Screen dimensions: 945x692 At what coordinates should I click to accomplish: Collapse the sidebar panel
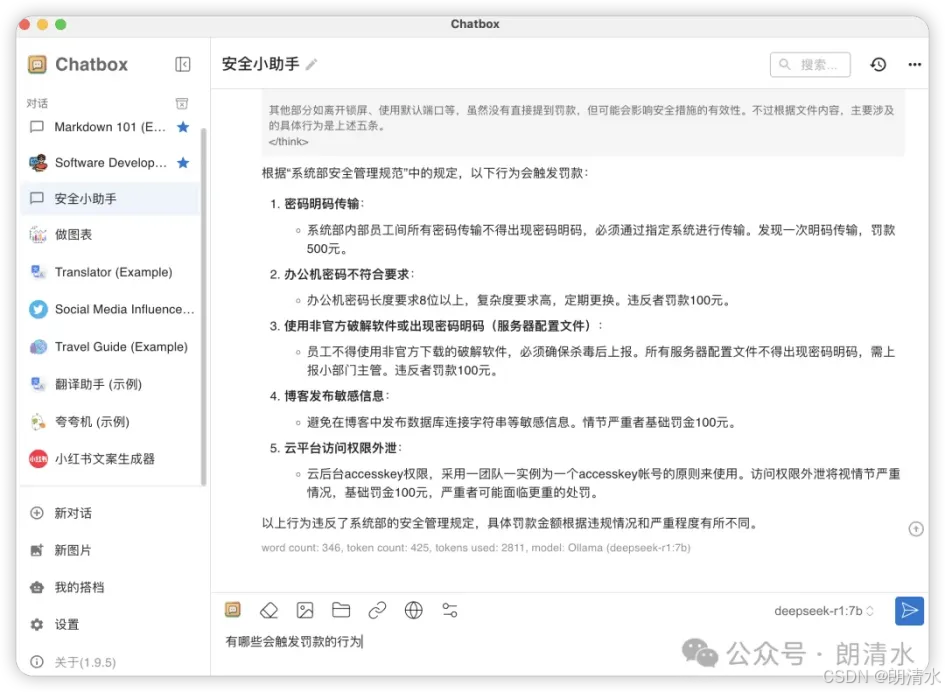[183, 64]
